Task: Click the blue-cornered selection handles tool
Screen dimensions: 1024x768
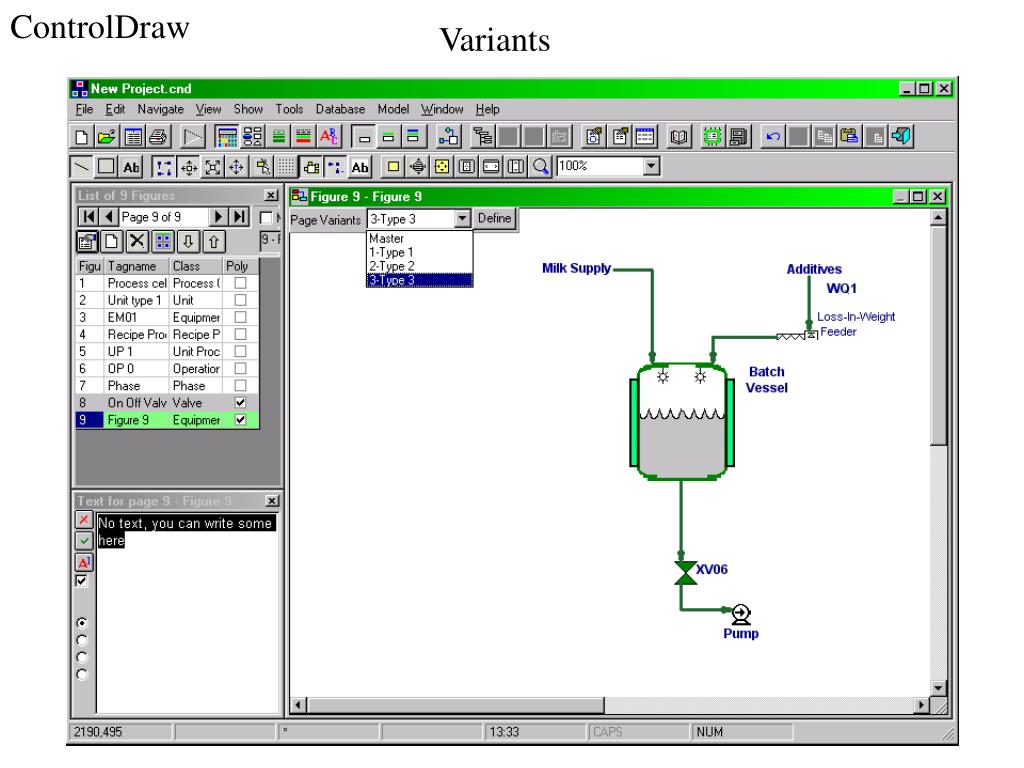Action: (163, 167)
